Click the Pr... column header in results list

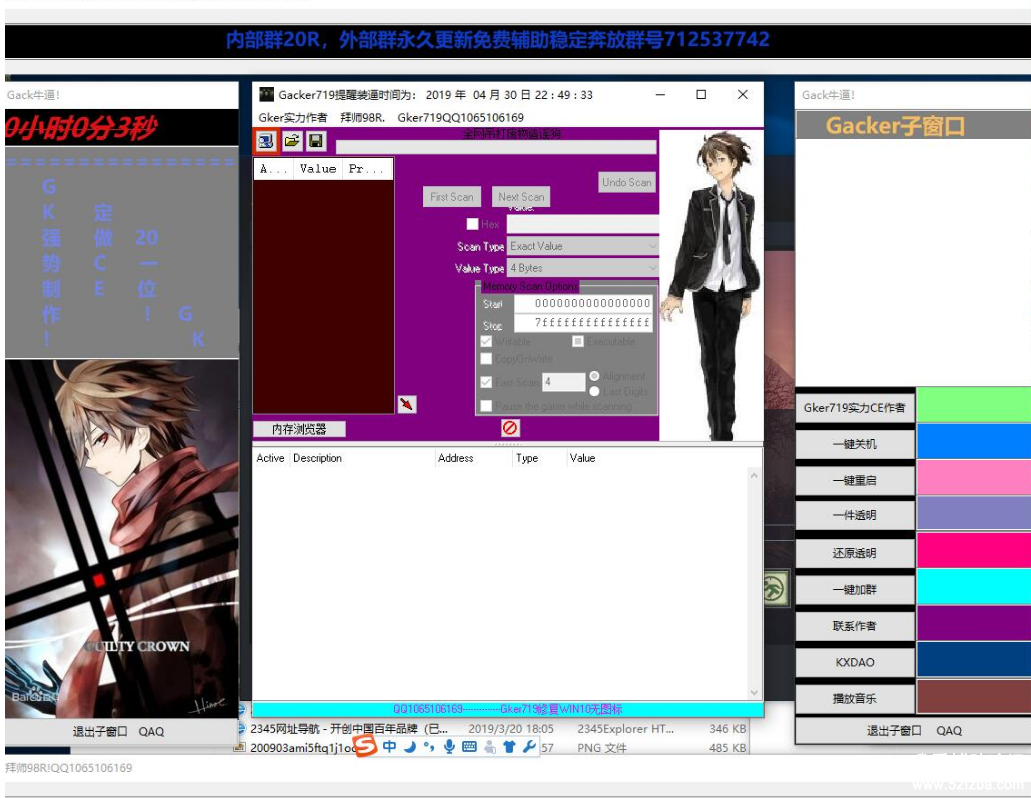[x=366, y=169]
